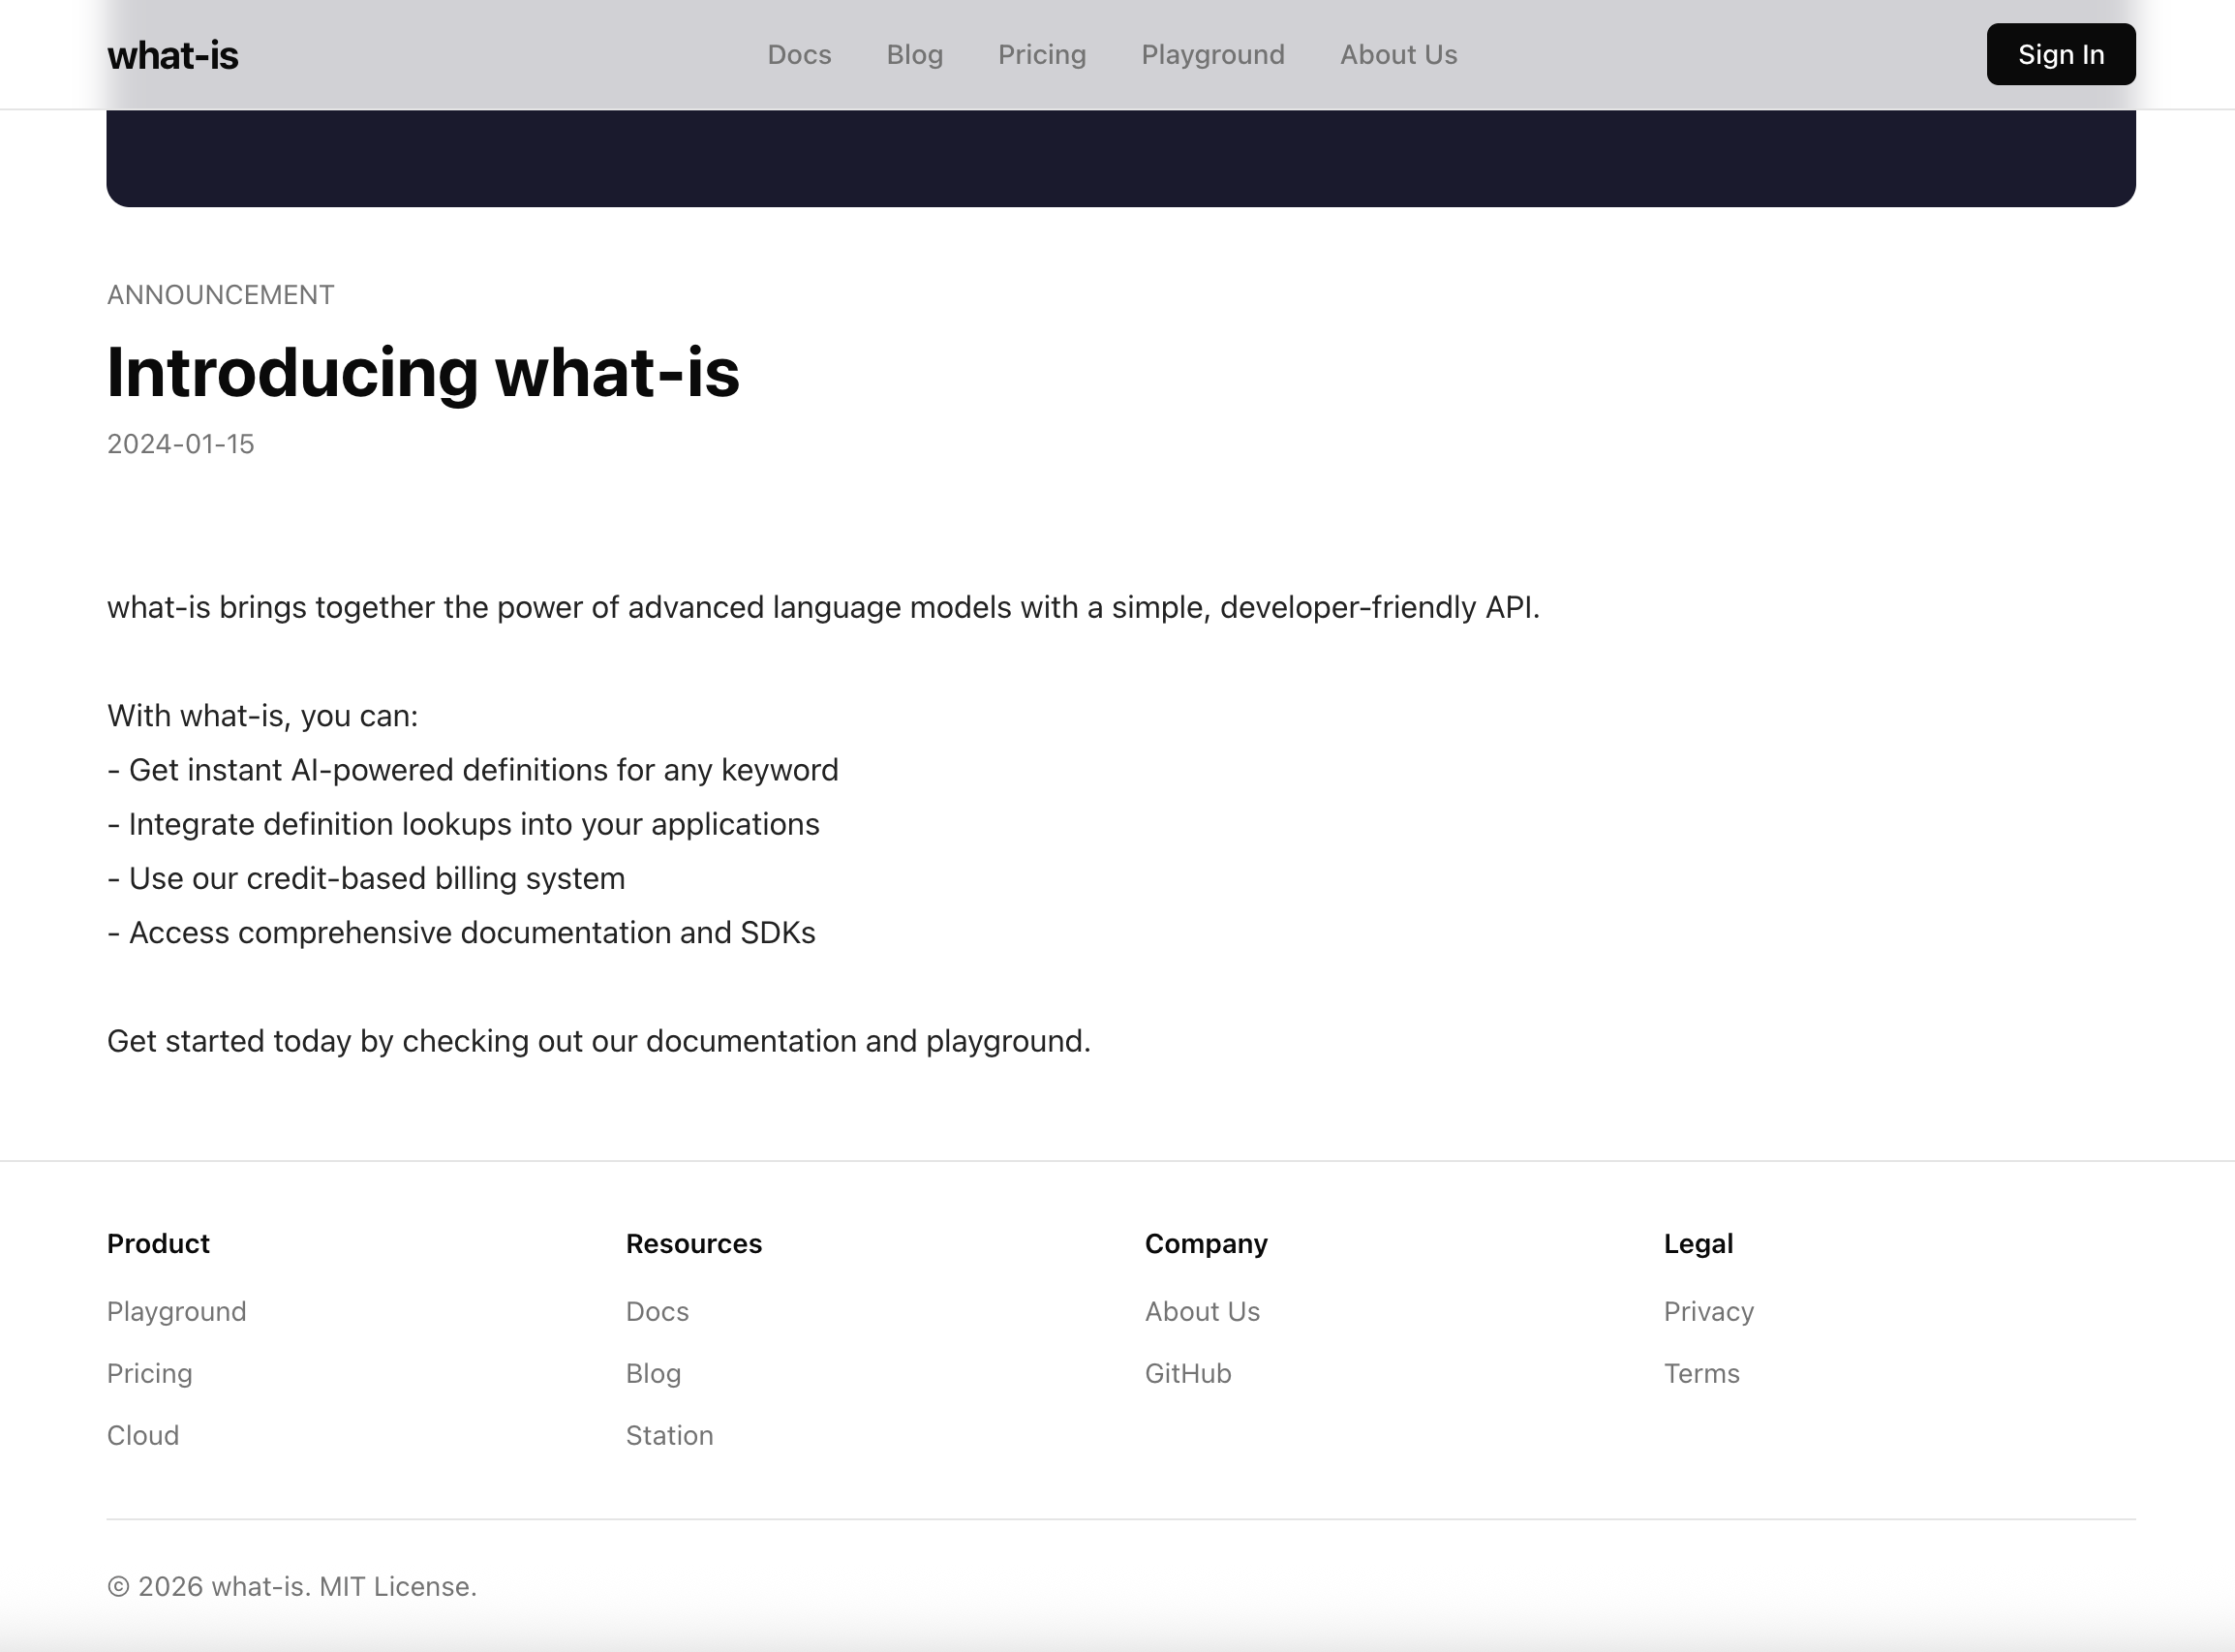Open footer Pricing link under Product

point(149,1373)
